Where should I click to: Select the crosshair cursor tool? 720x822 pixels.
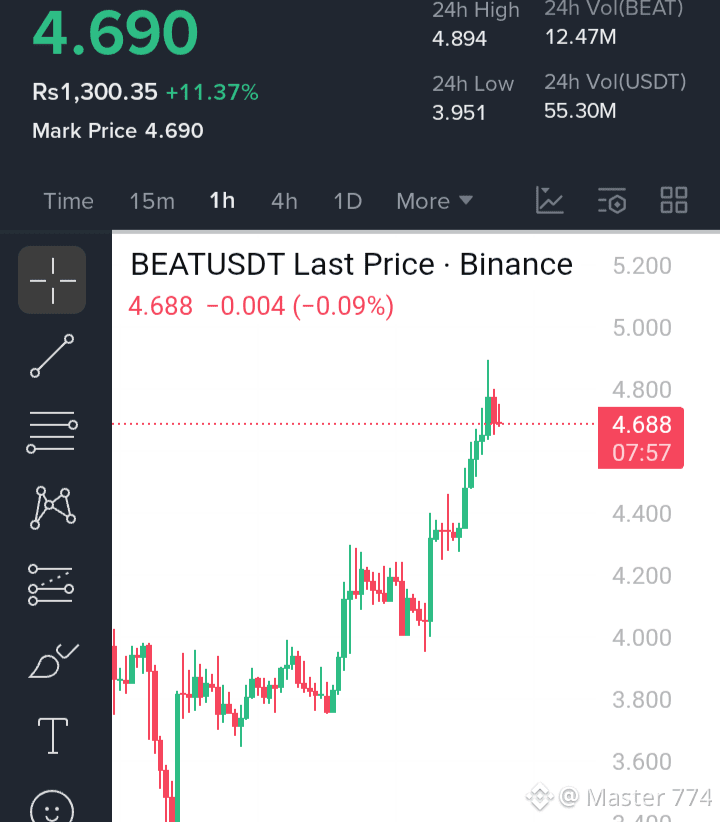pyautogui.click(x=52, y=280)
